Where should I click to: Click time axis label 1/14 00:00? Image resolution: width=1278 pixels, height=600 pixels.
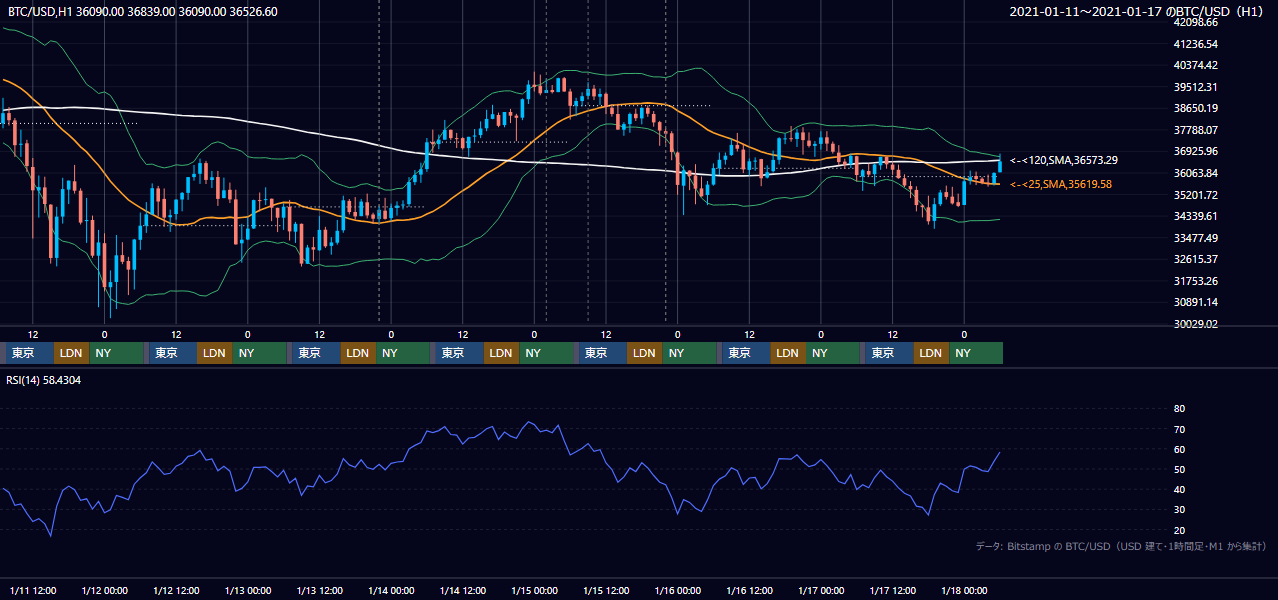click(x=392, y=590)
